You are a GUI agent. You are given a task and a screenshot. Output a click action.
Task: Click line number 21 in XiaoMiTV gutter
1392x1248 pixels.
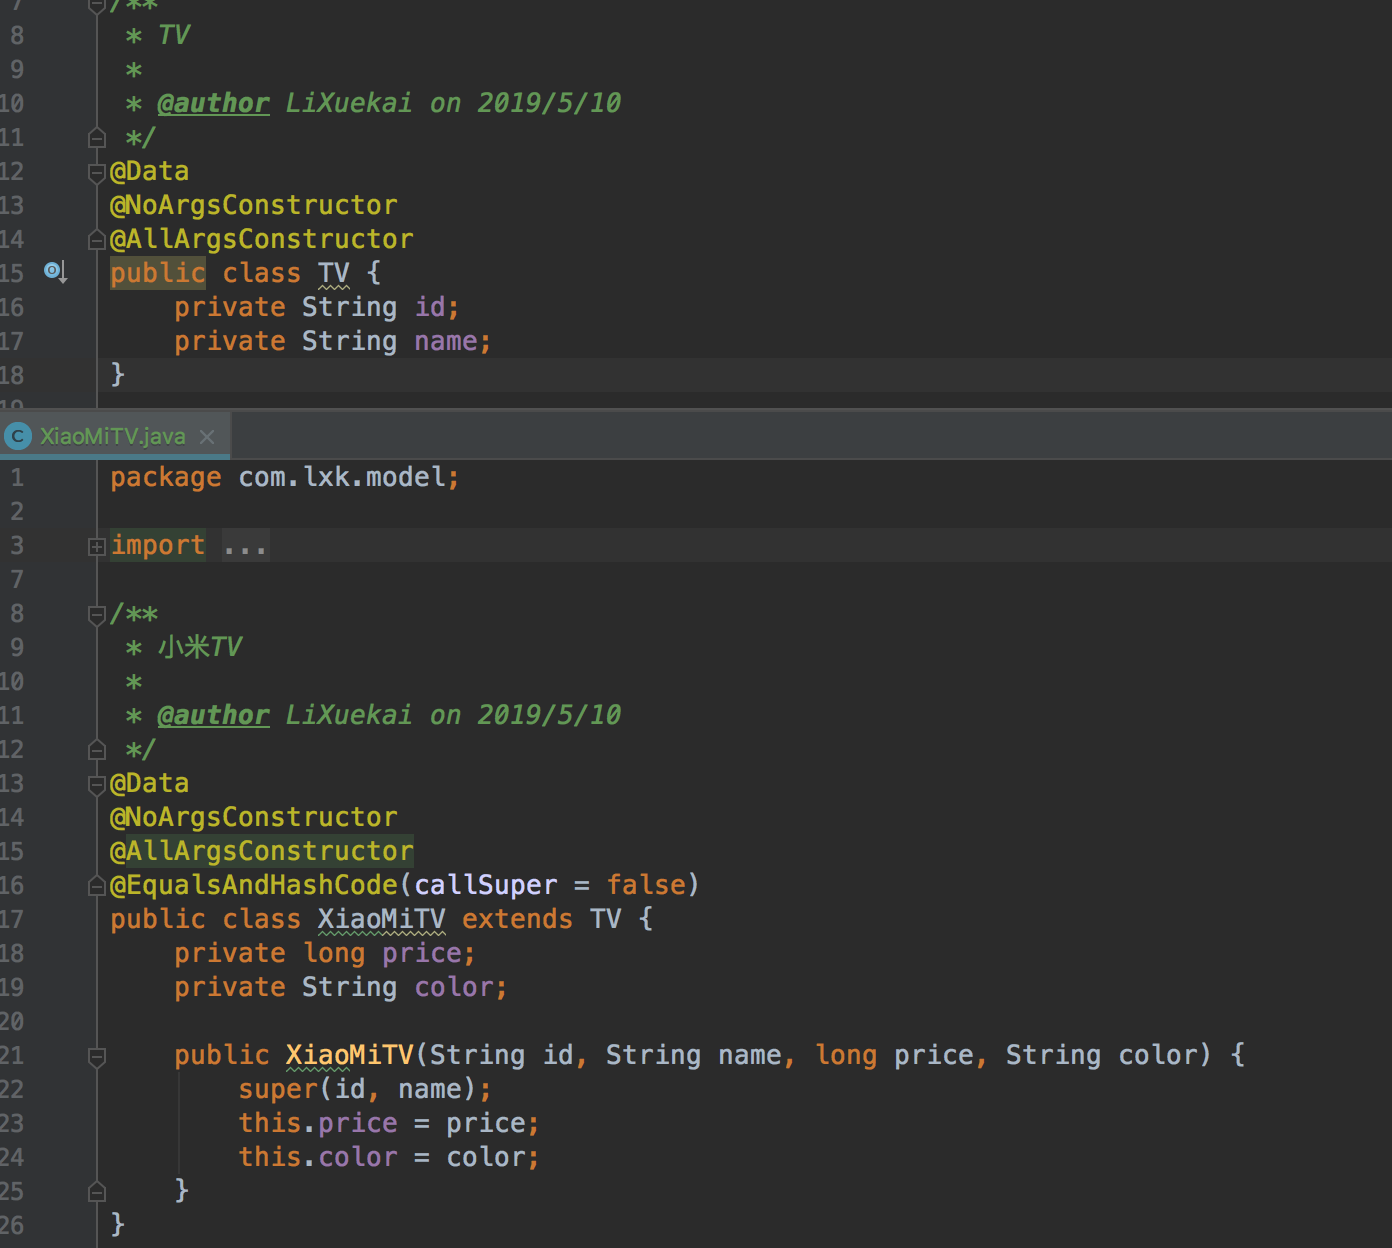[12, 1055]
